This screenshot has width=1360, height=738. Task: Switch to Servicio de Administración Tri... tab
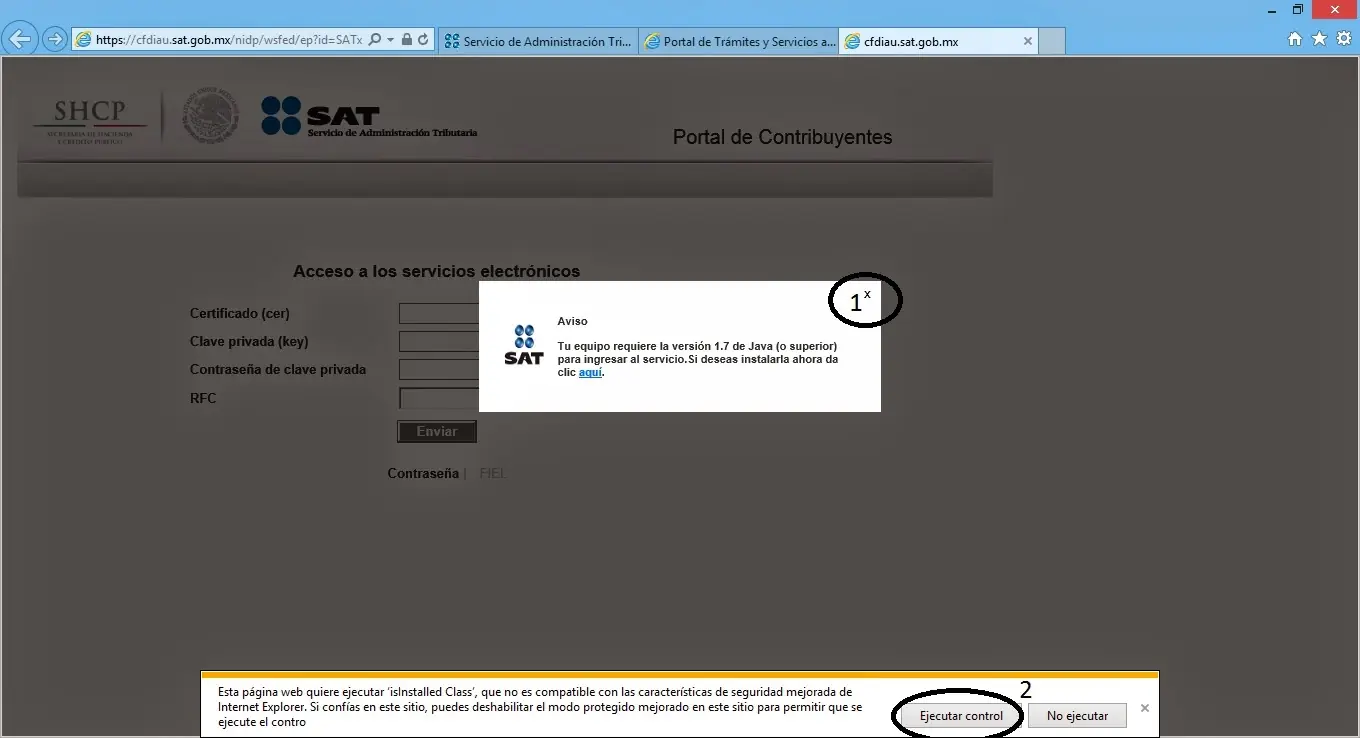538,41
